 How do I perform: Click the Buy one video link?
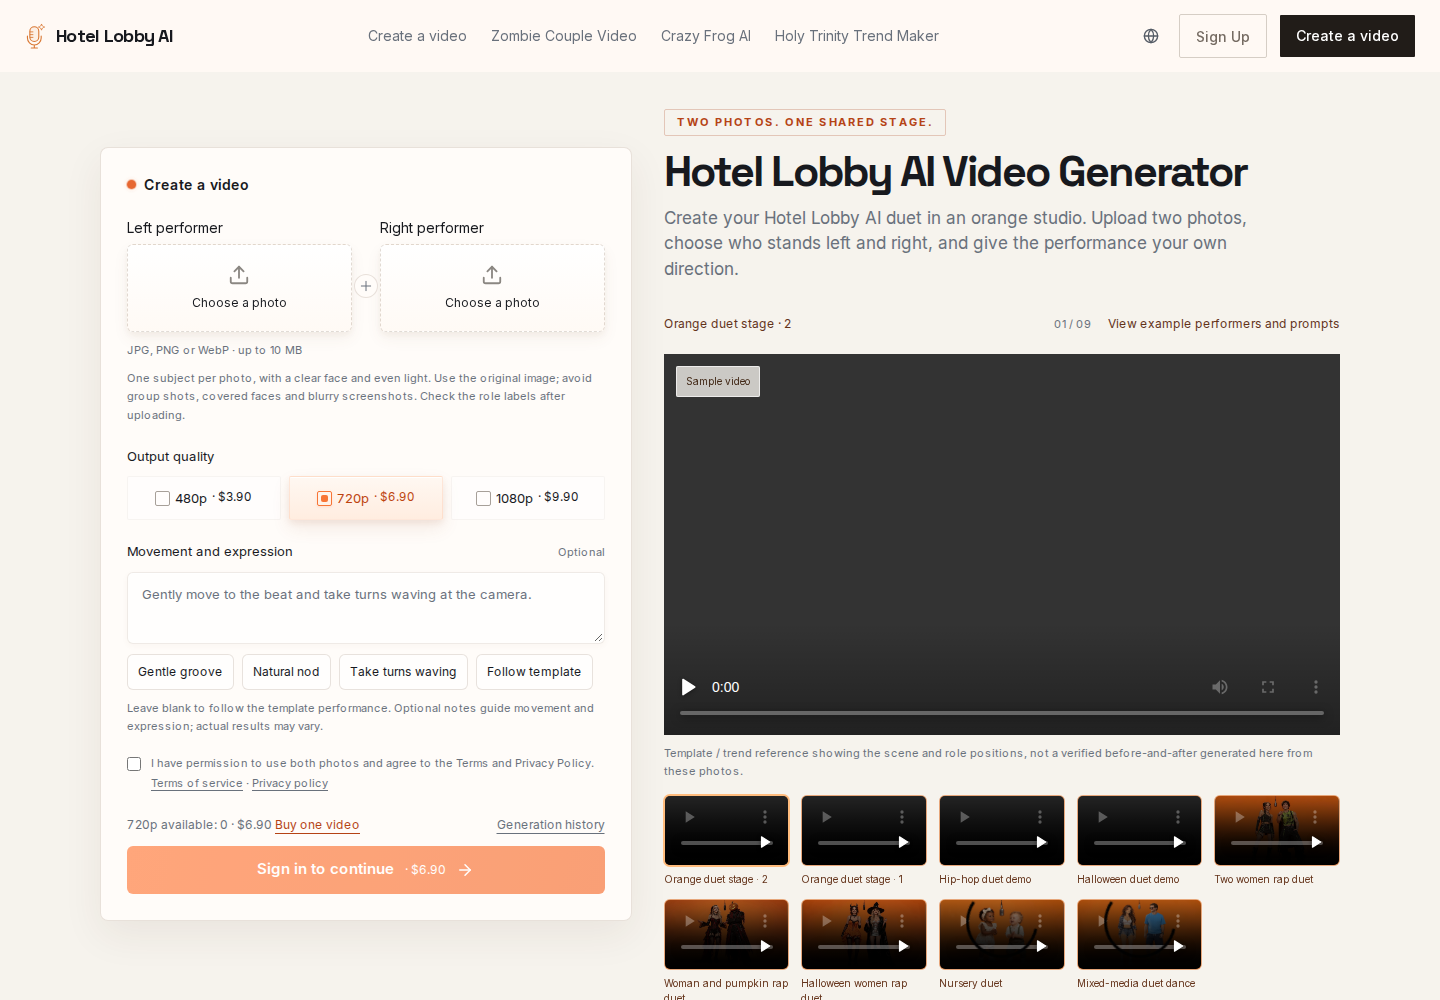(x=317, y=825)
